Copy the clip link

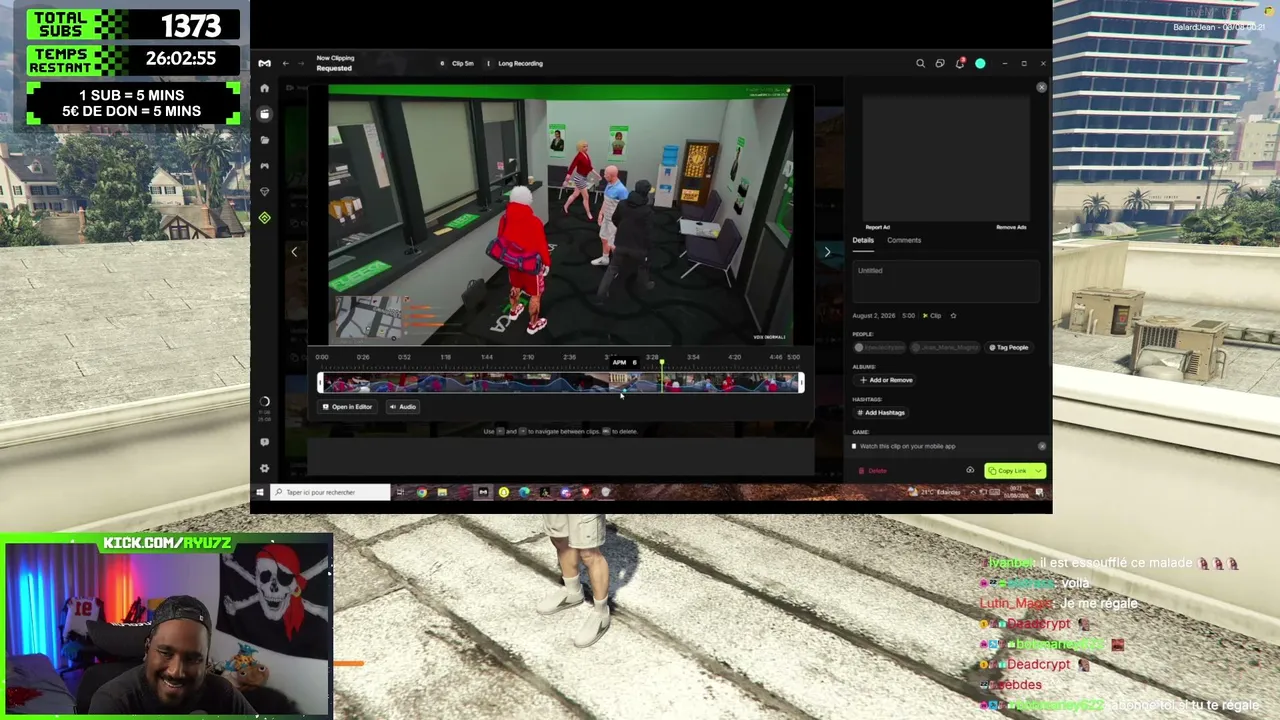pyautogui.click(x=1008, y=471)
